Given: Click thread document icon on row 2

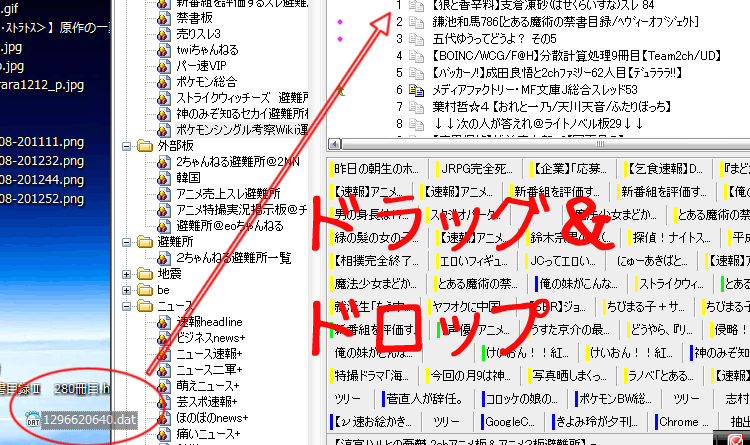Looking at the screenshot, I should [416, 22].
